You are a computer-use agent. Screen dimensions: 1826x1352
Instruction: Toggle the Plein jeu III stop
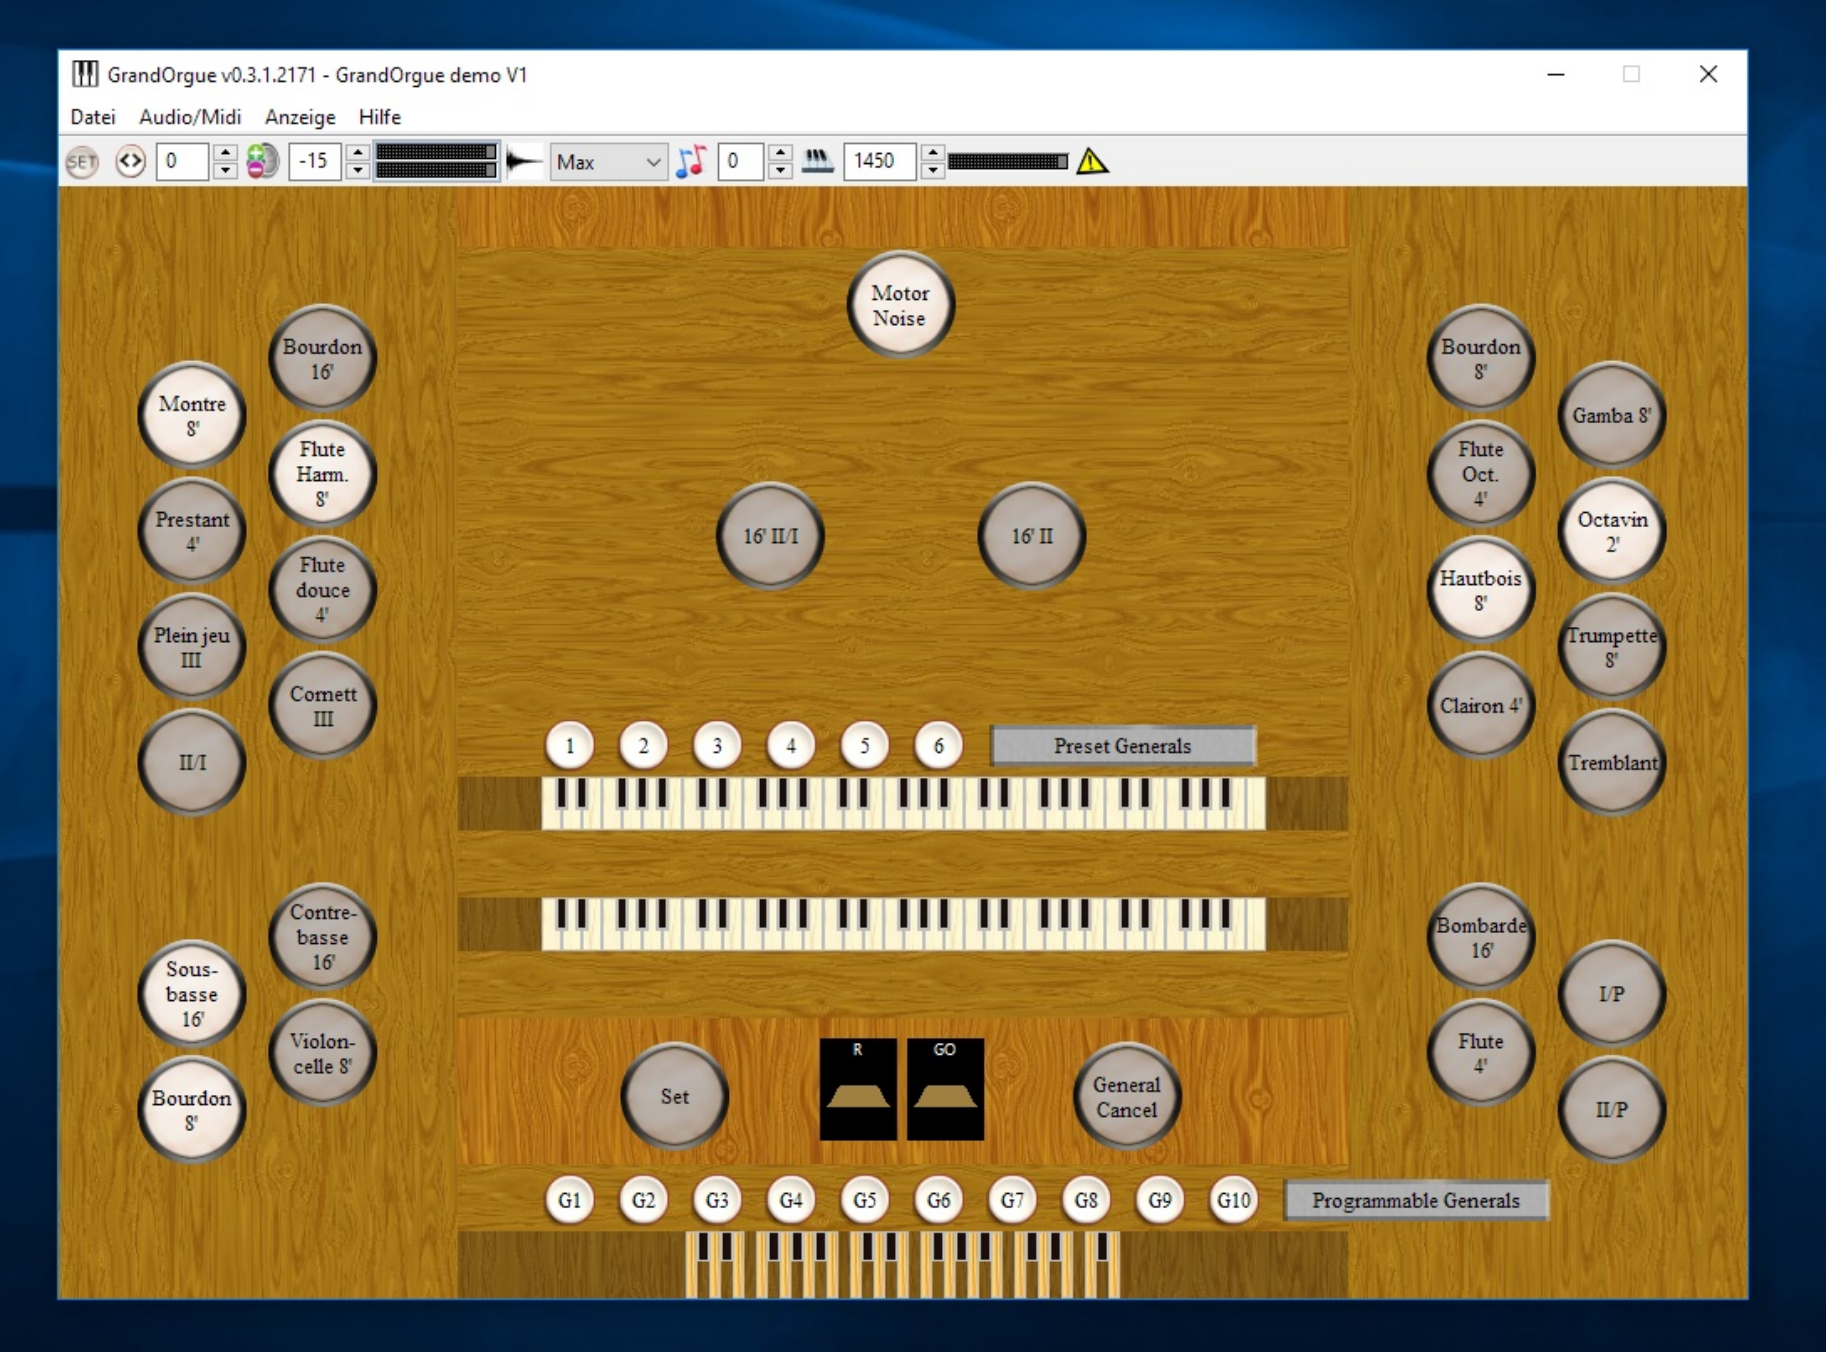[x=192, y=647]
